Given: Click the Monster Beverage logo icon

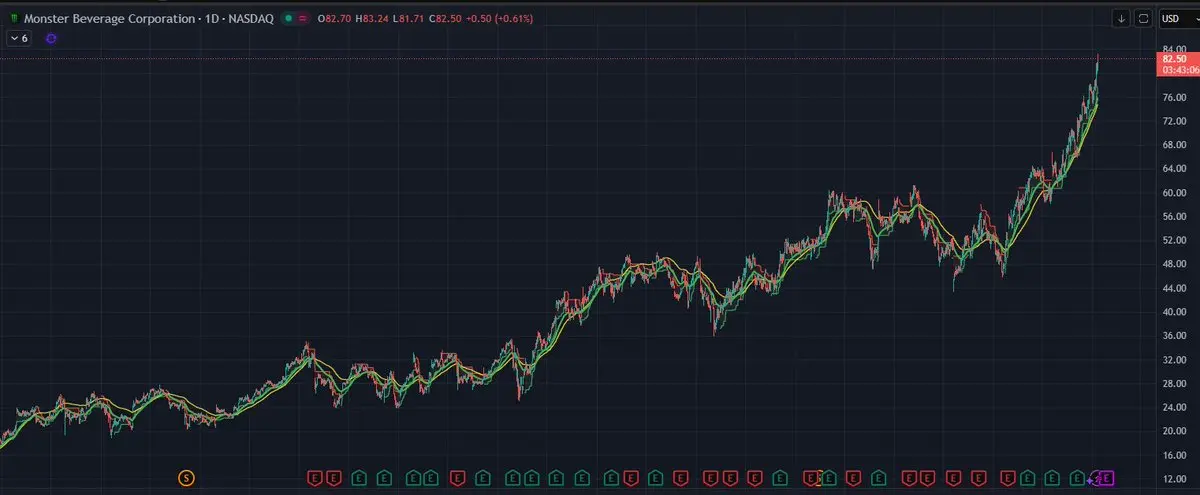Looking at the screenshot, I should (13, 18).
